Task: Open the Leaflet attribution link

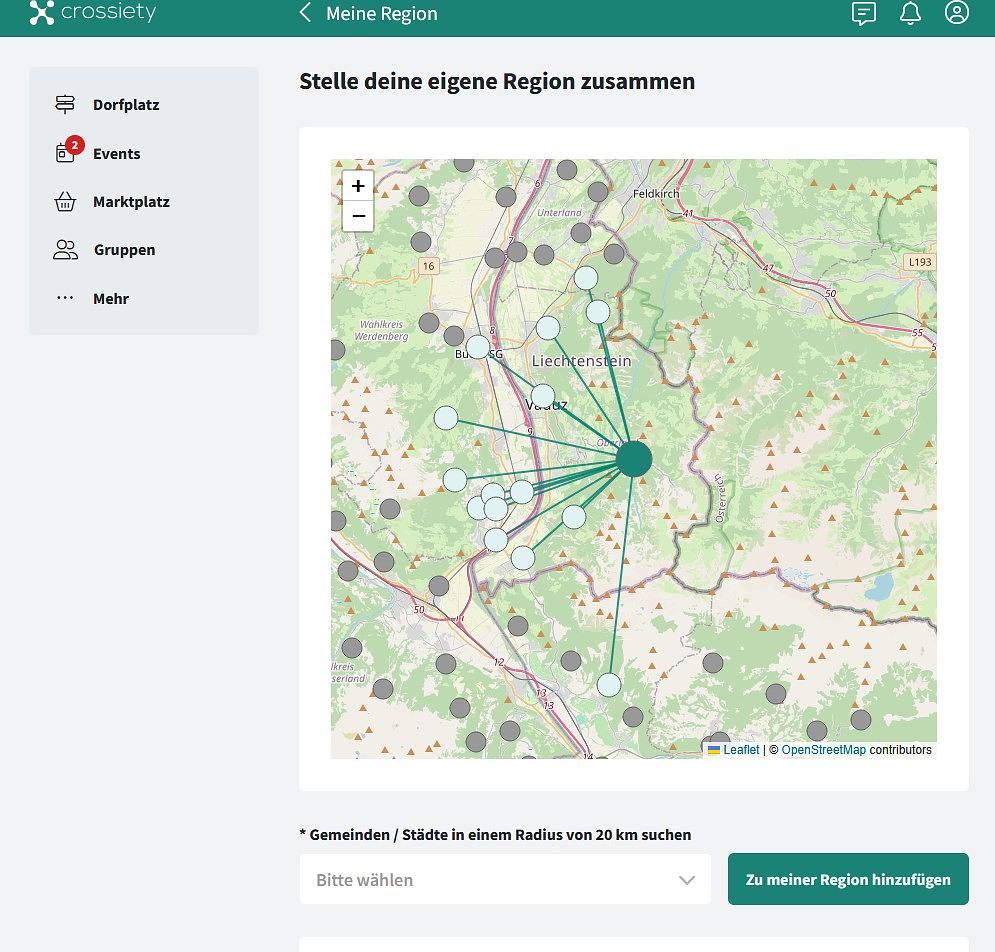Action: tap(741, 750)
